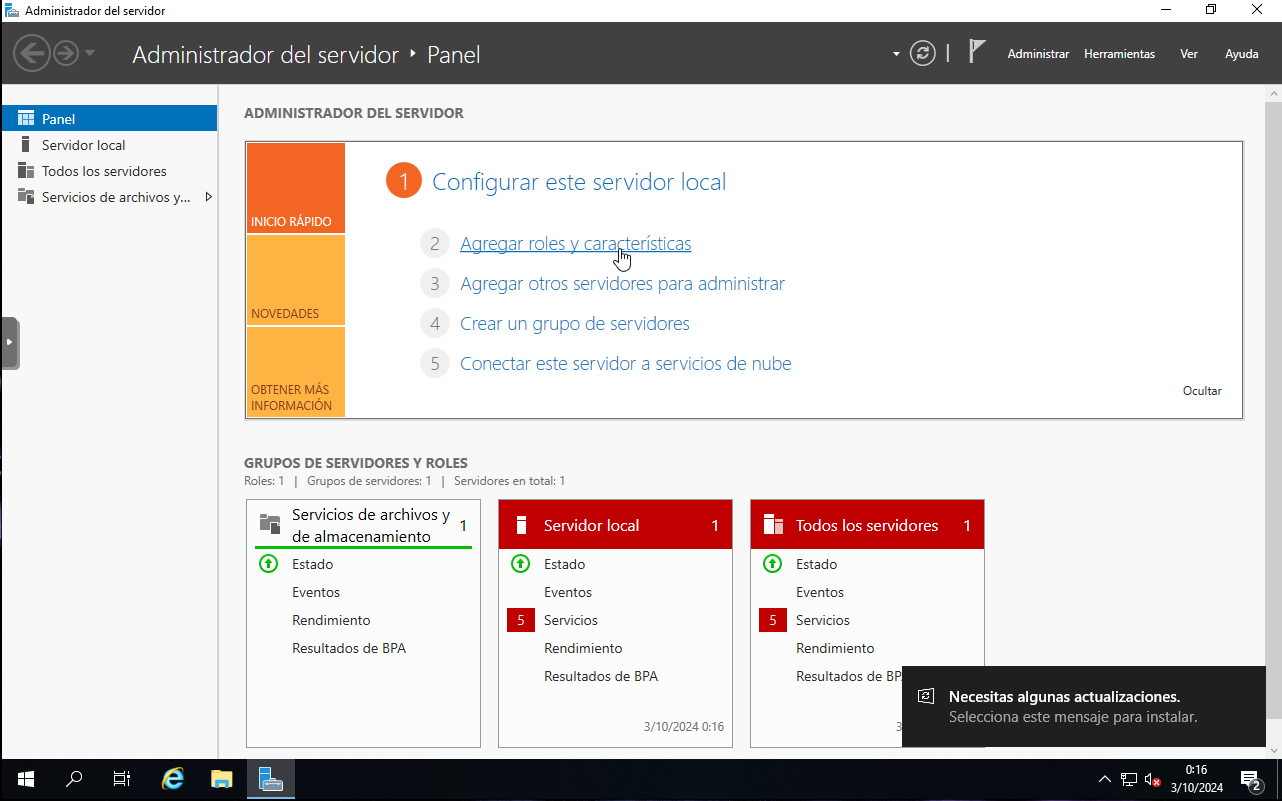Open Task View in the taskbar

(121, 779)
